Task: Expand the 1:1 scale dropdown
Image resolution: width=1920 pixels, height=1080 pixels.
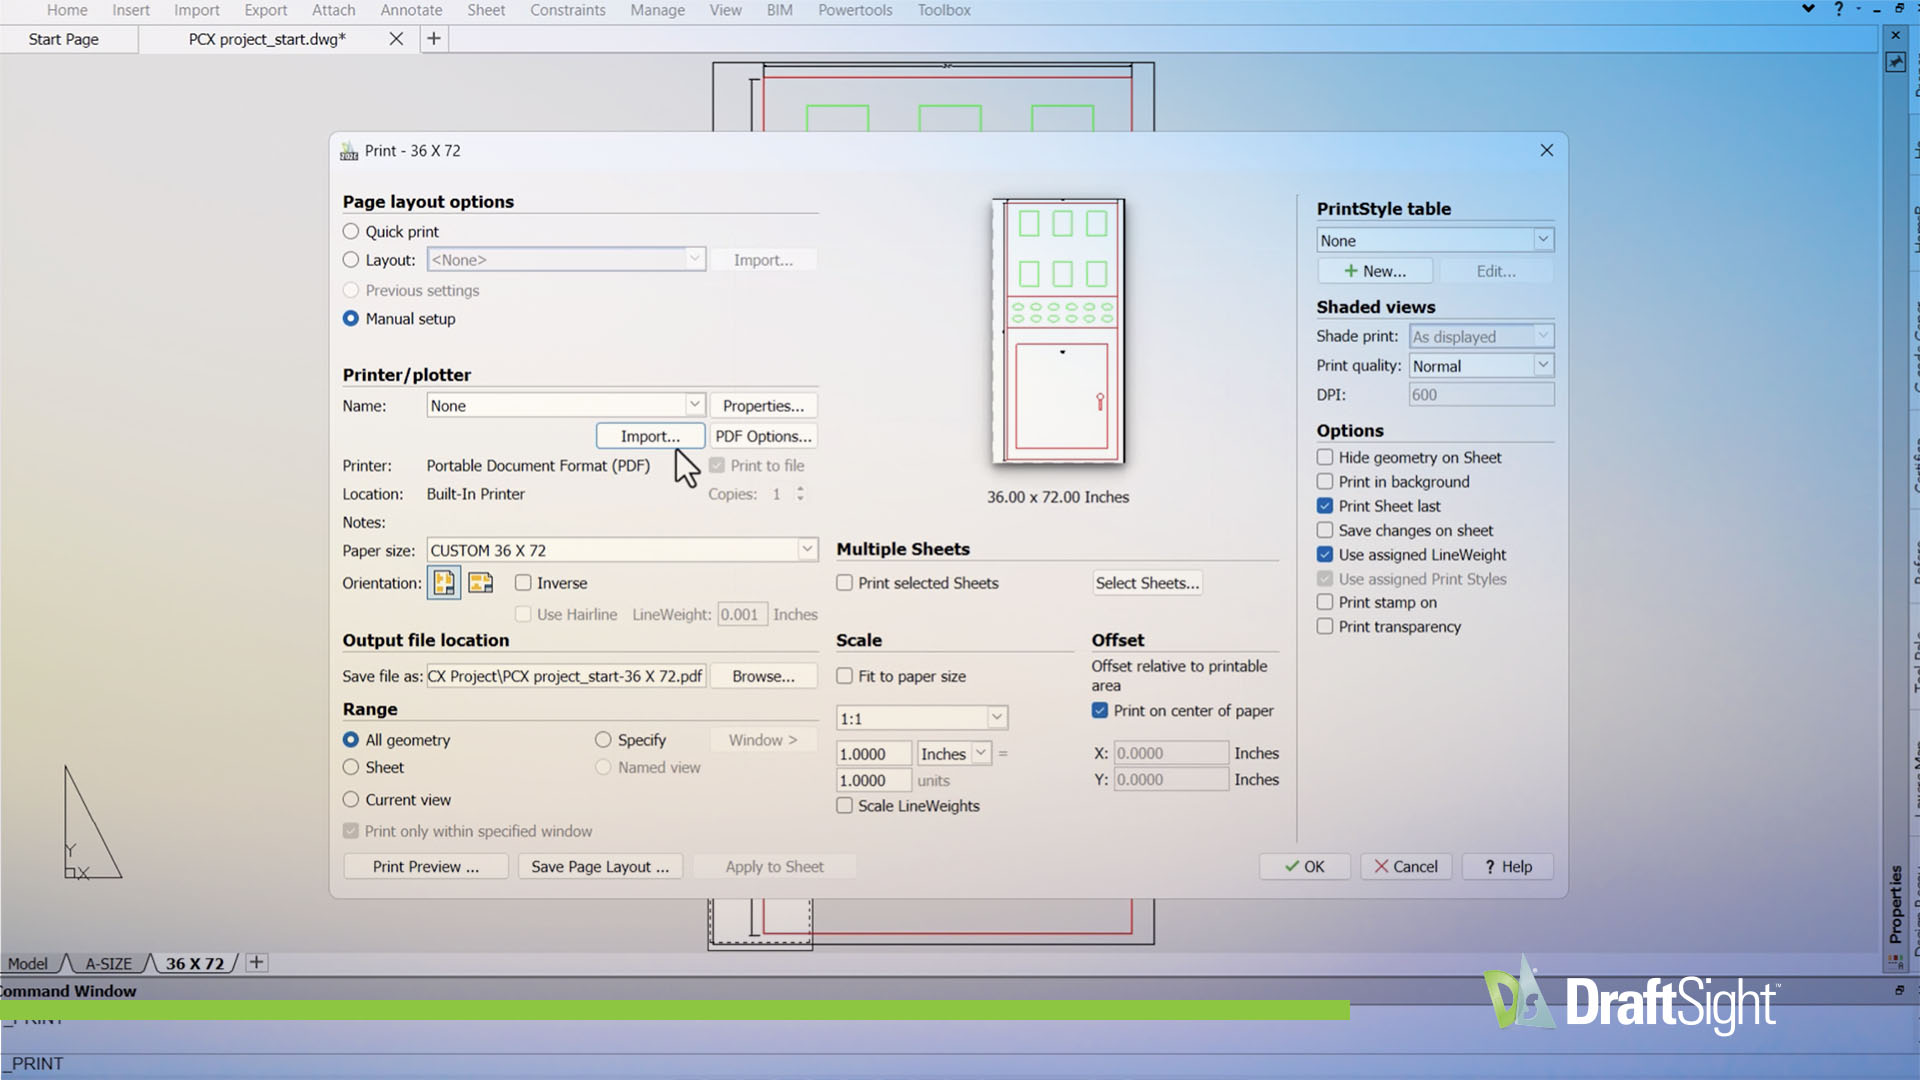Action: point(997,718)
